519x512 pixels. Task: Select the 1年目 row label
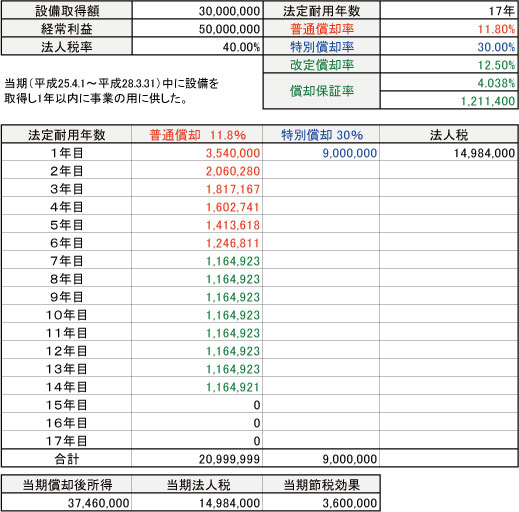click(x=67, y=153)
